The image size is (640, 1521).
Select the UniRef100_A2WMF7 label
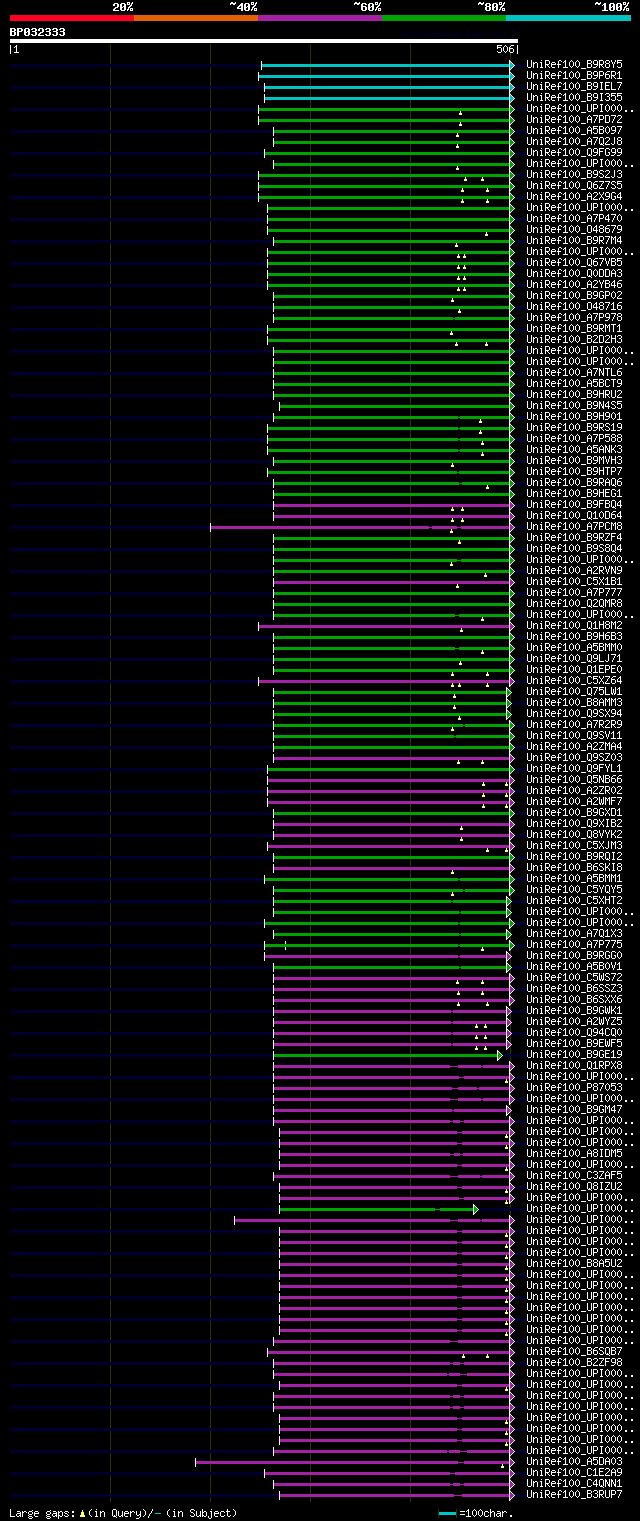(x=574, y=801)
